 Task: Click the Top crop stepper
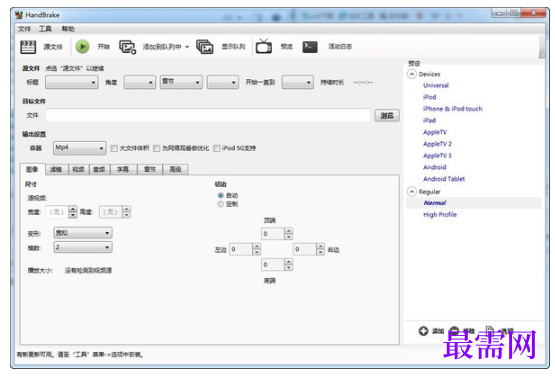(288, 234)
